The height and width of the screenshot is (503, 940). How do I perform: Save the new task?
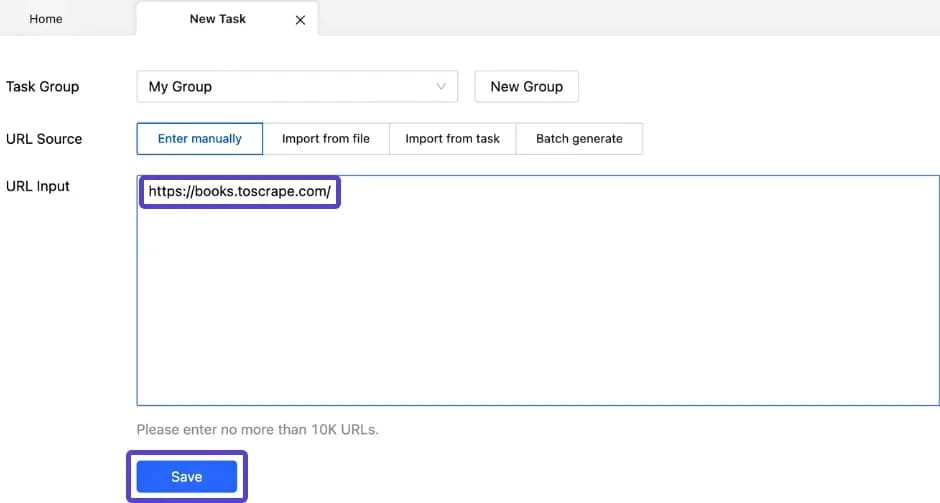pos(186,477)
